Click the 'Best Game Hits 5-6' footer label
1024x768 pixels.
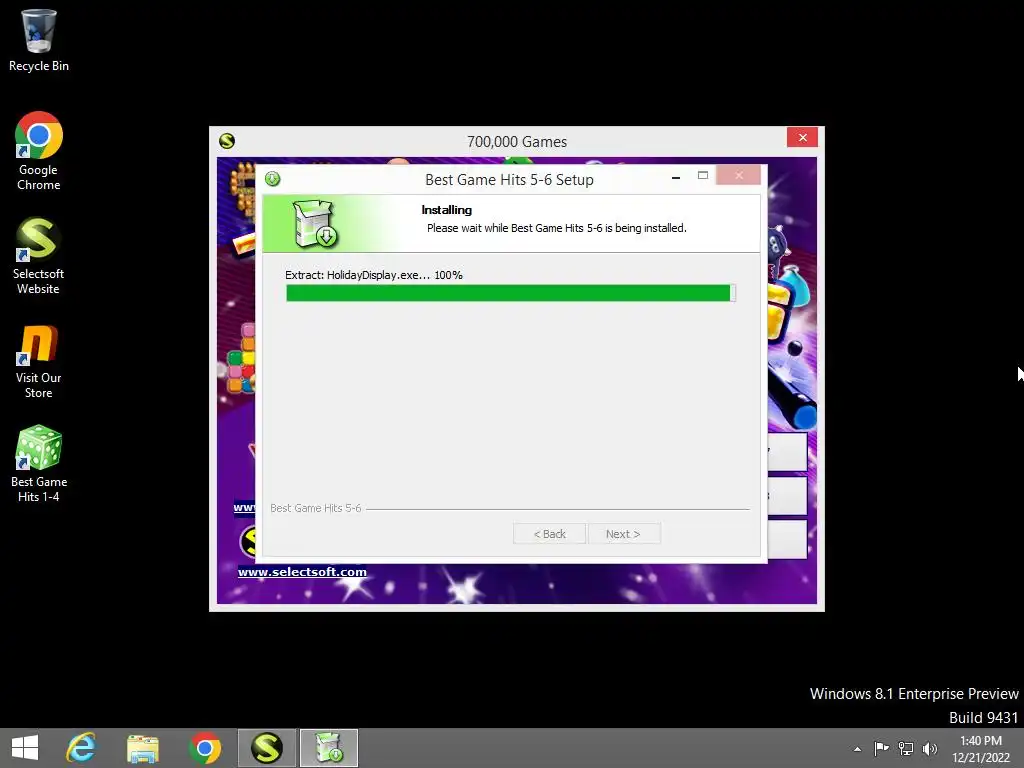[315, 508]
